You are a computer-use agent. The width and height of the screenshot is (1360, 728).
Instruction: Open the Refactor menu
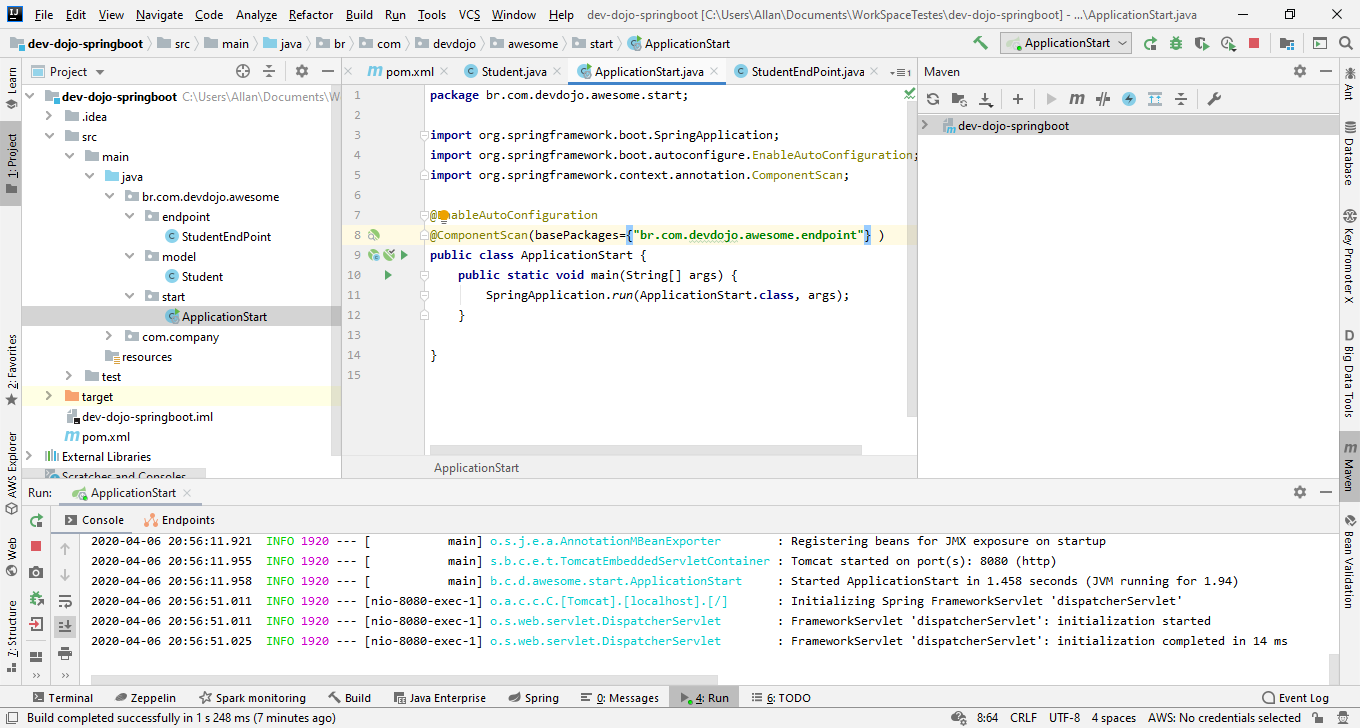point(311,15)
